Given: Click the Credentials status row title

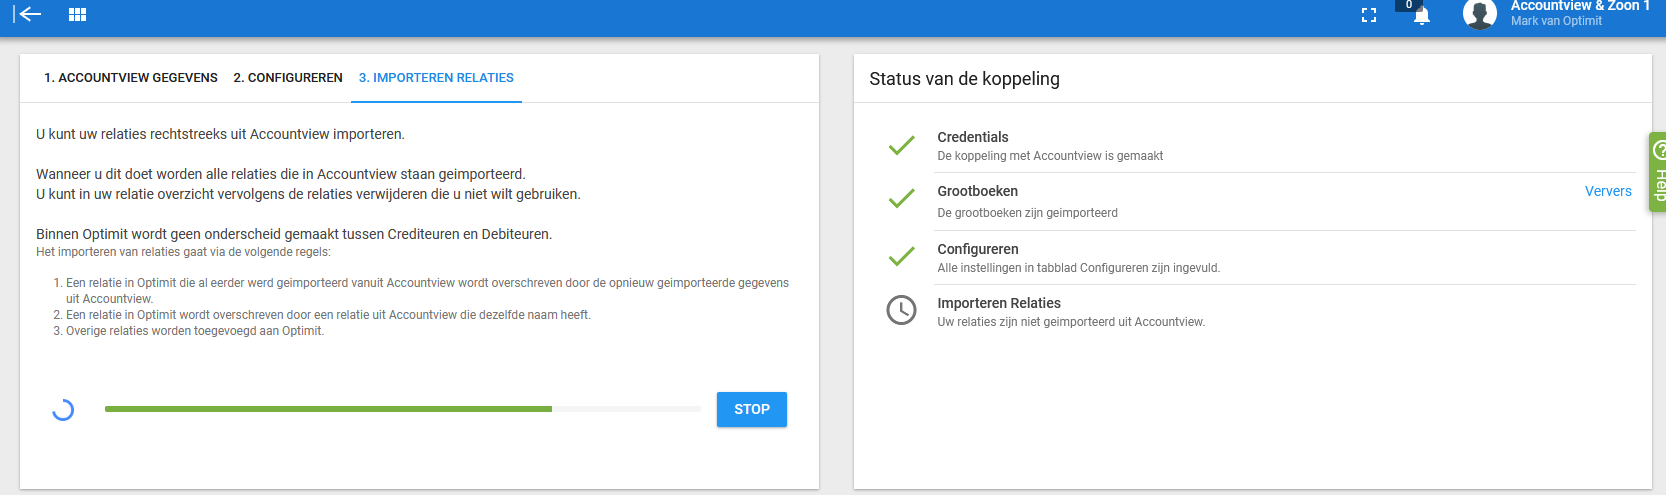Looking at the screenshot, I should (x=973, y=137).
